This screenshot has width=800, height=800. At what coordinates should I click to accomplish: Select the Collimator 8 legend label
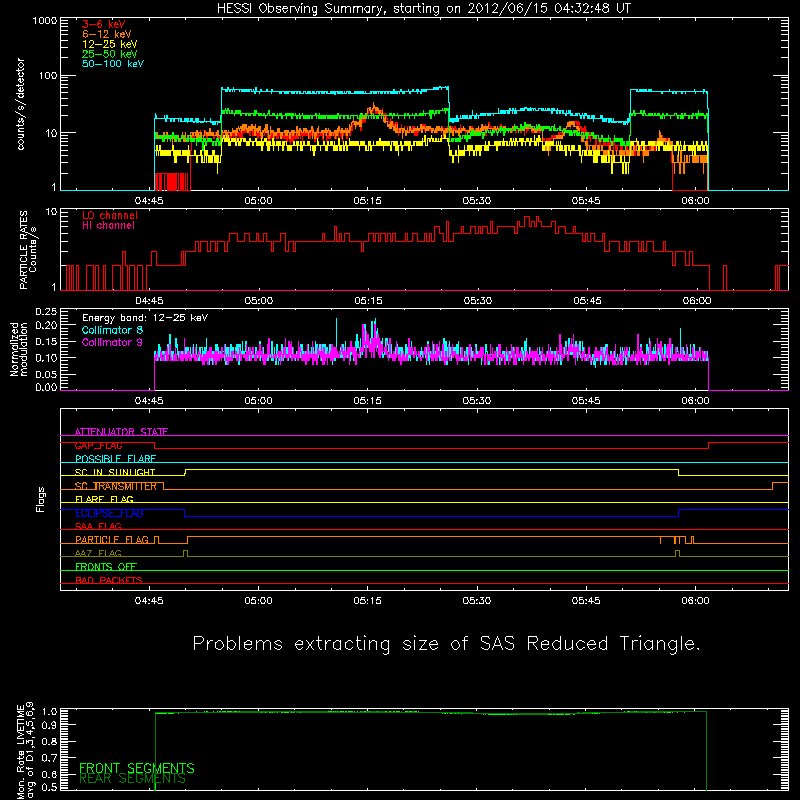click(112, 330)
